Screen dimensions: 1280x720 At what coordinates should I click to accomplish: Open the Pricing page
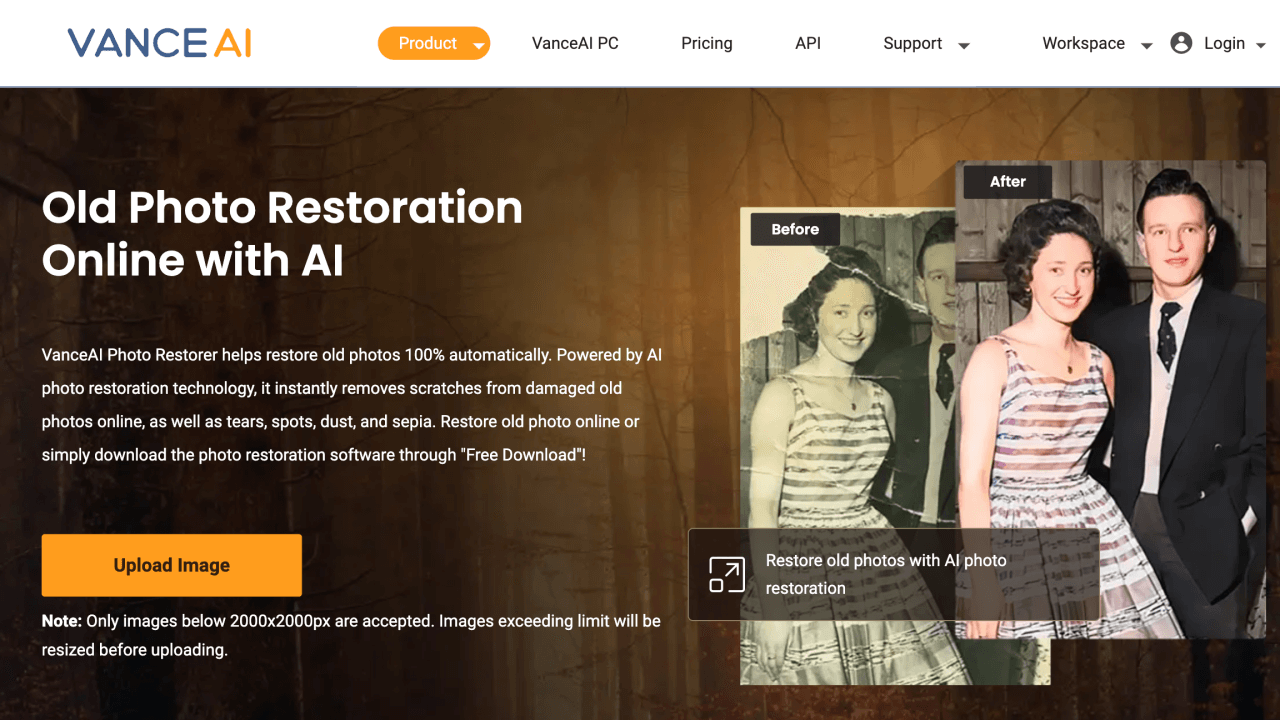coord(707,43)
